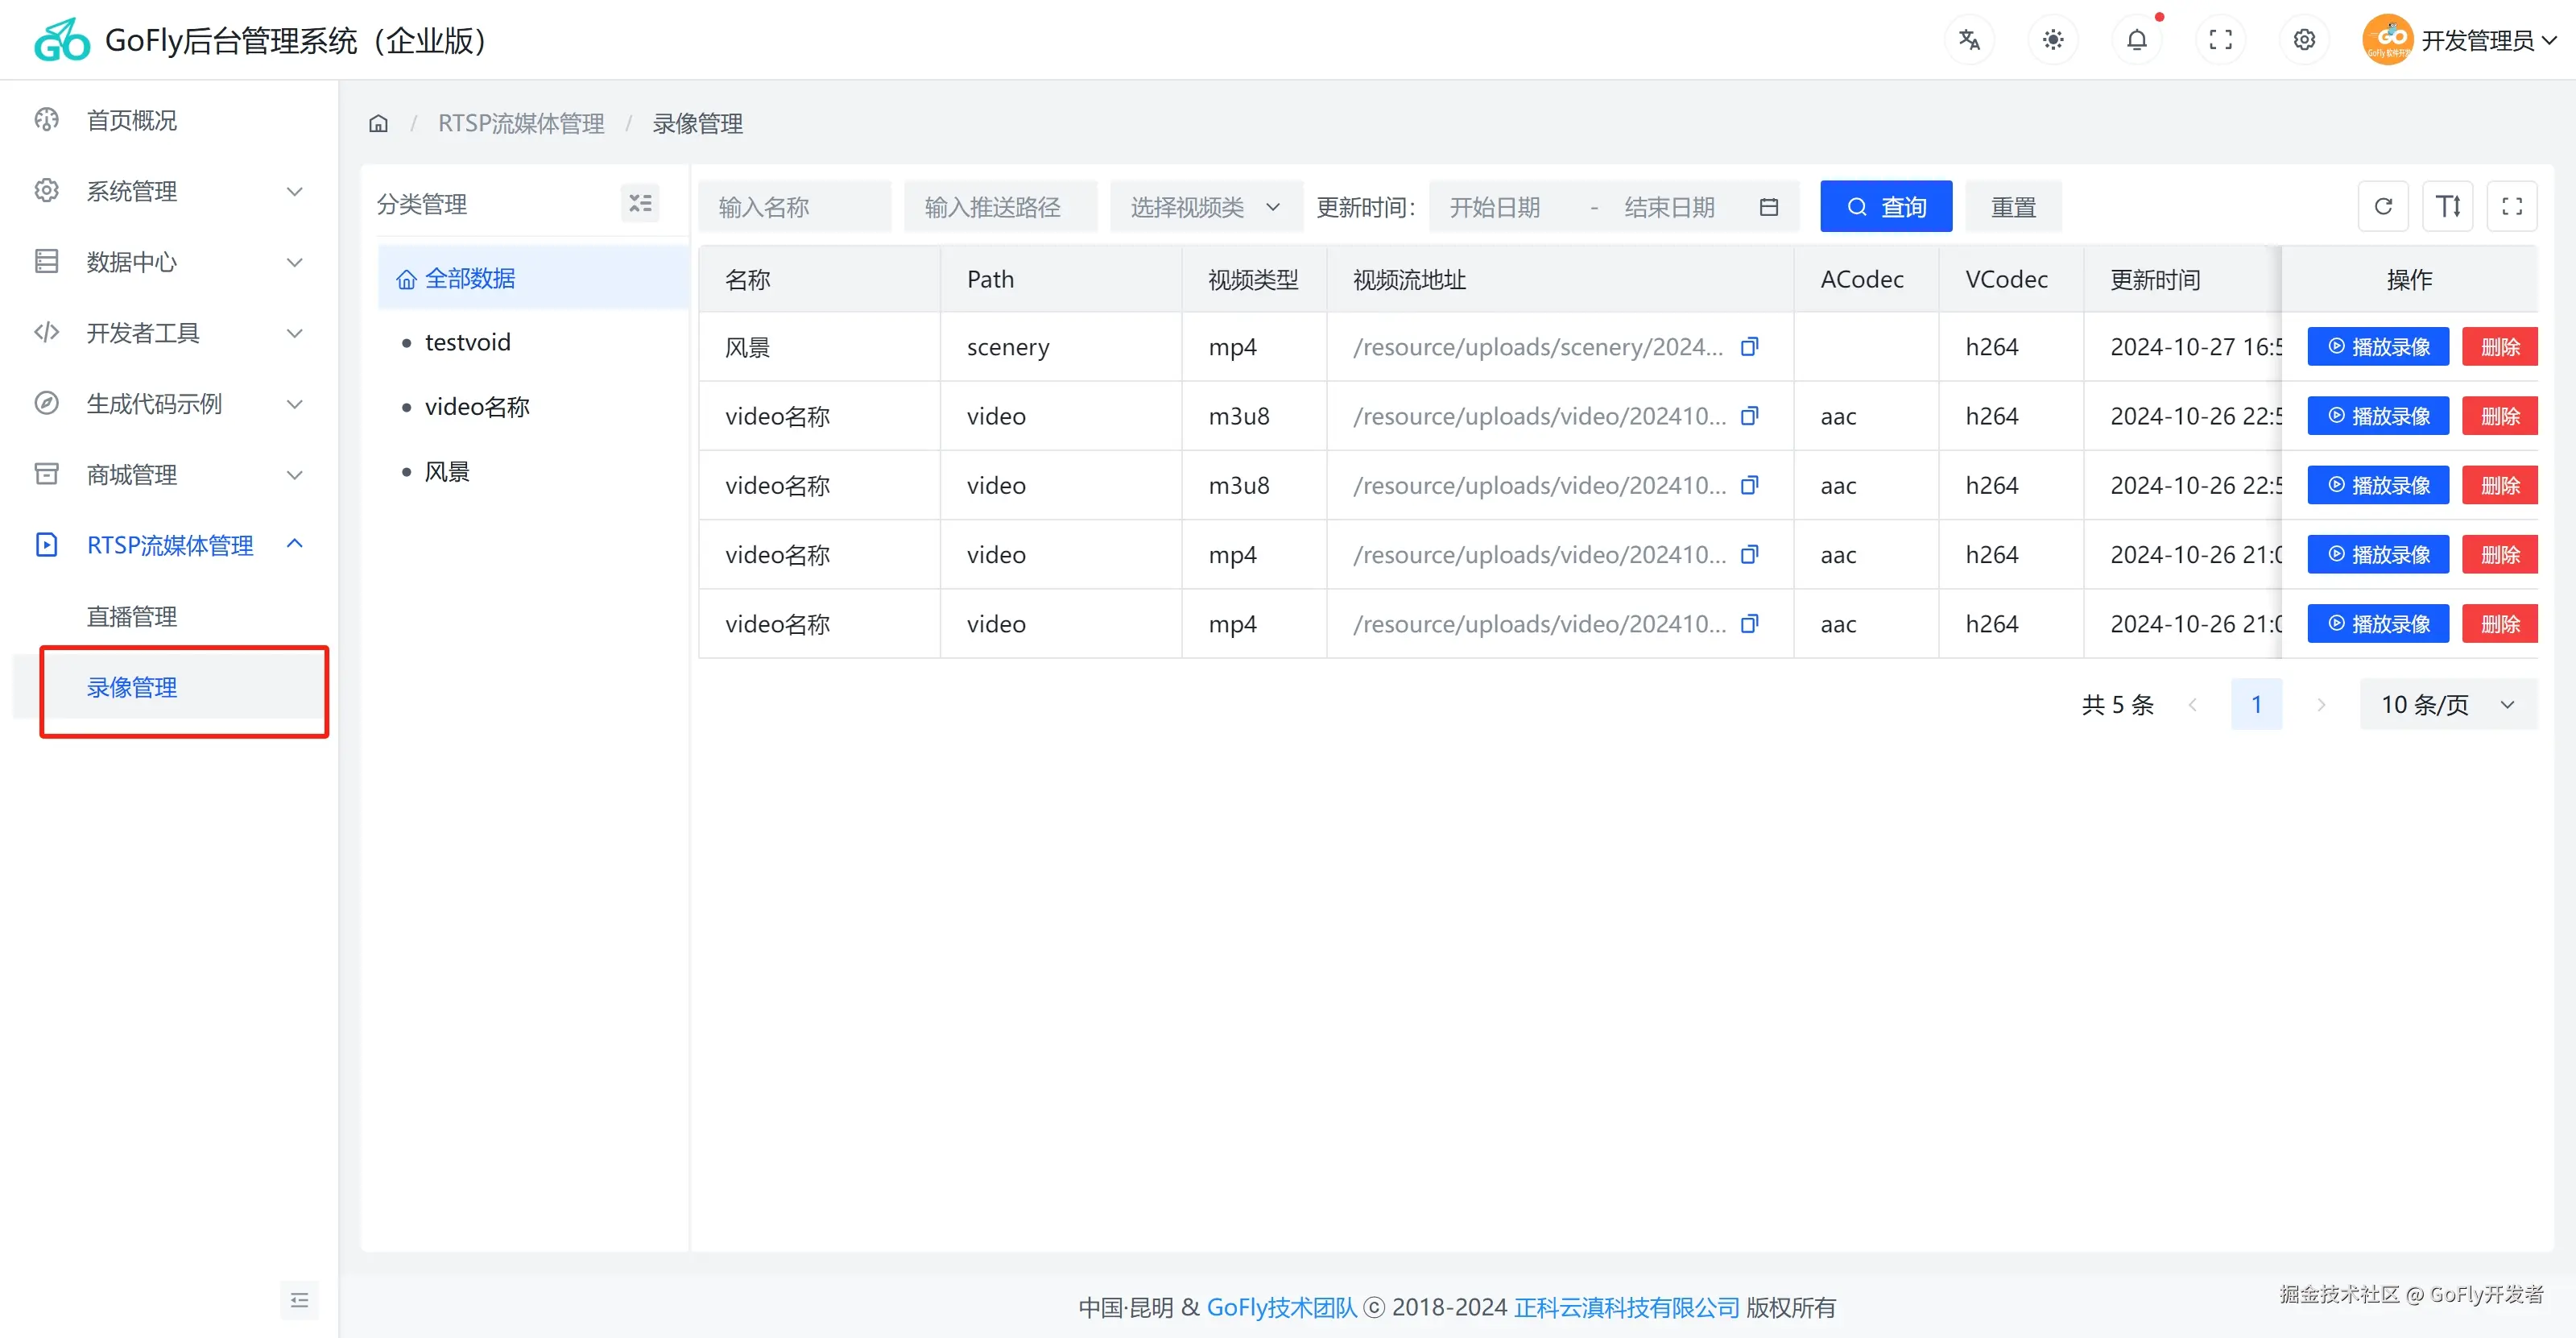
Task: Play the first video名称 recording
Action: point(2377,416)
